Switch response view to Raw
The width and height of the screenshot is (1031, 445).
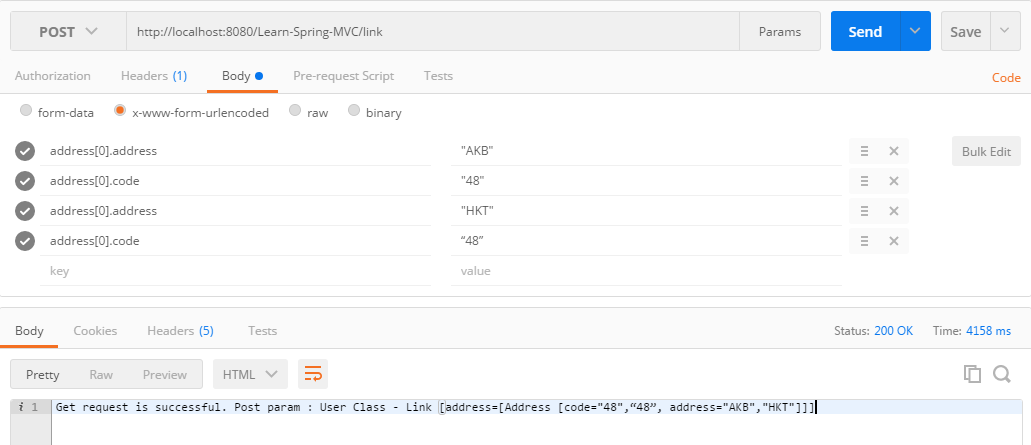tap(101, 374)
